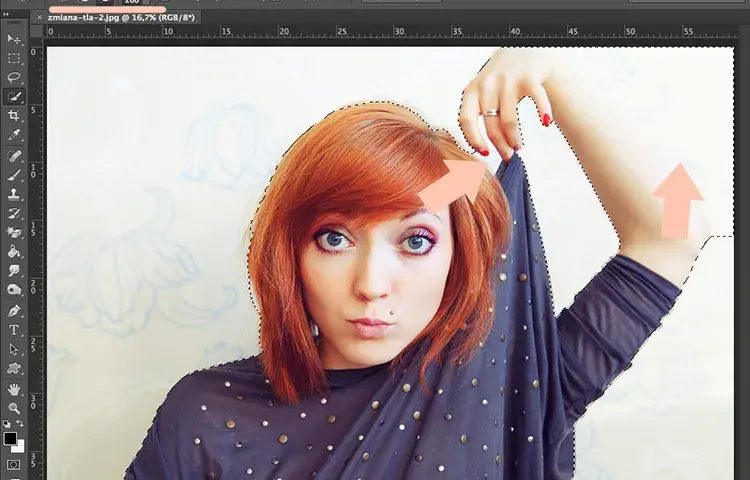Select the Smudge tool
750x480 pixels.
pos(14,271)
